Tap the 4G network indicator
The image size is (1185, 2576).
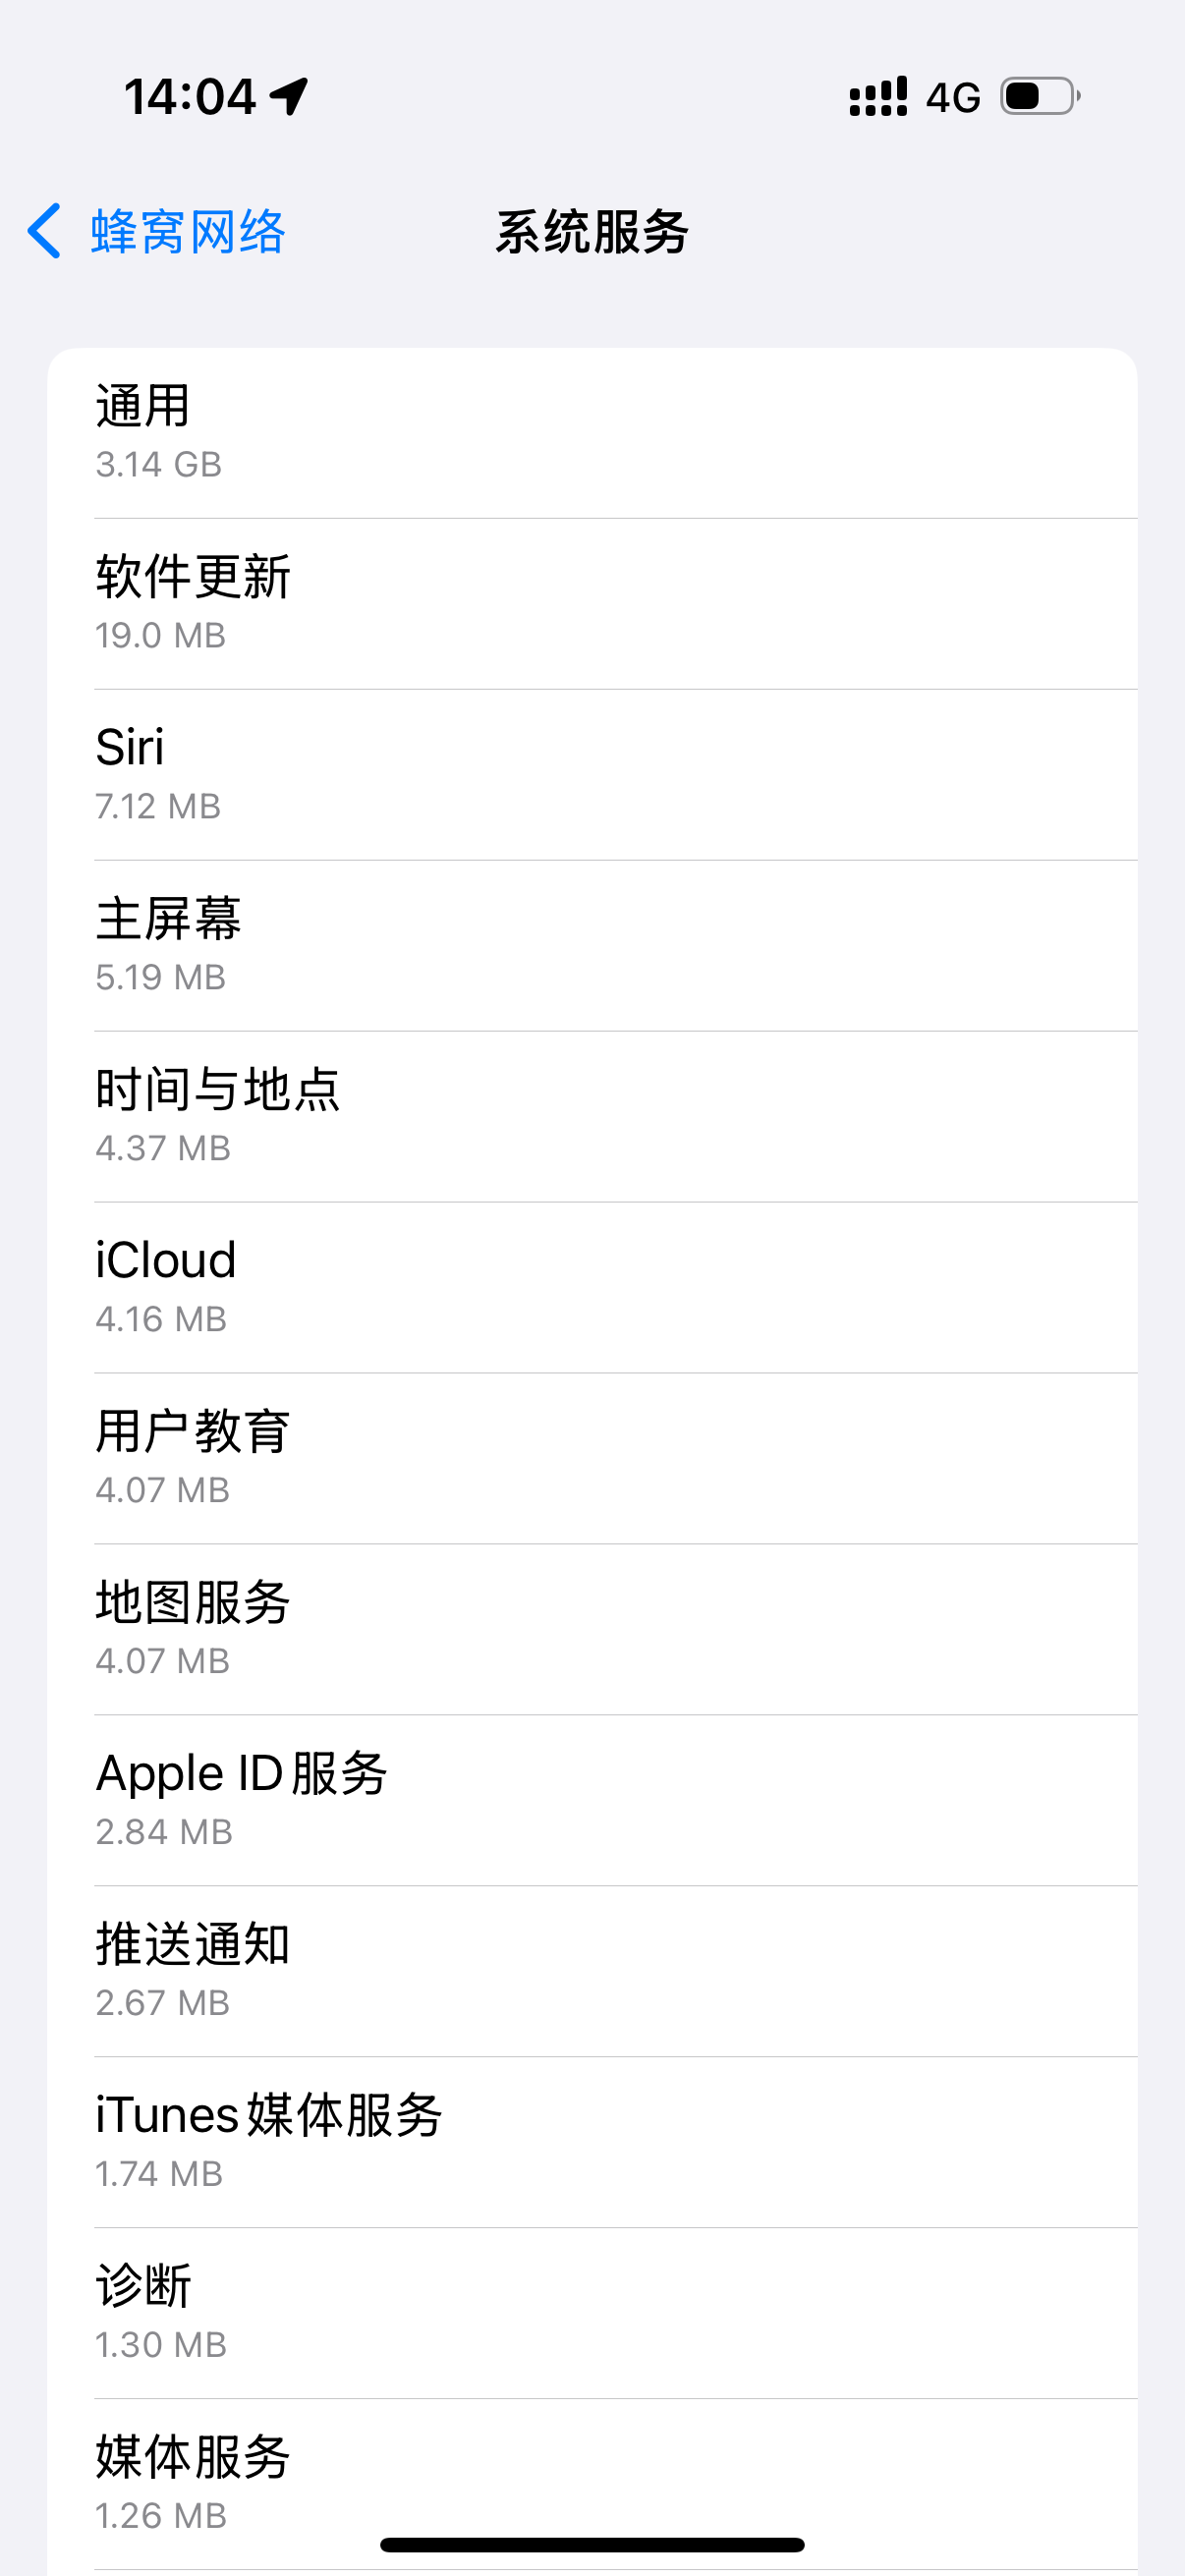(952, 98)
